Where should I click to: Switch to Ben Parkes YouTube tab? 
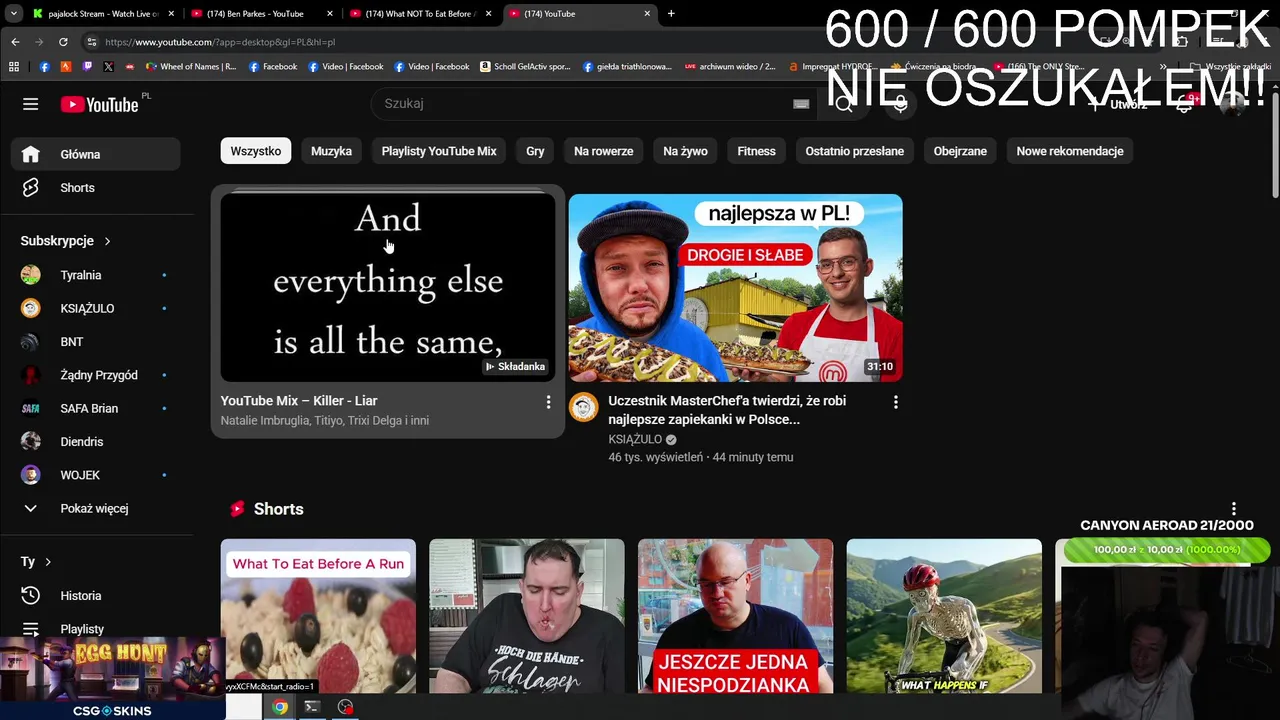click(262, 14)
